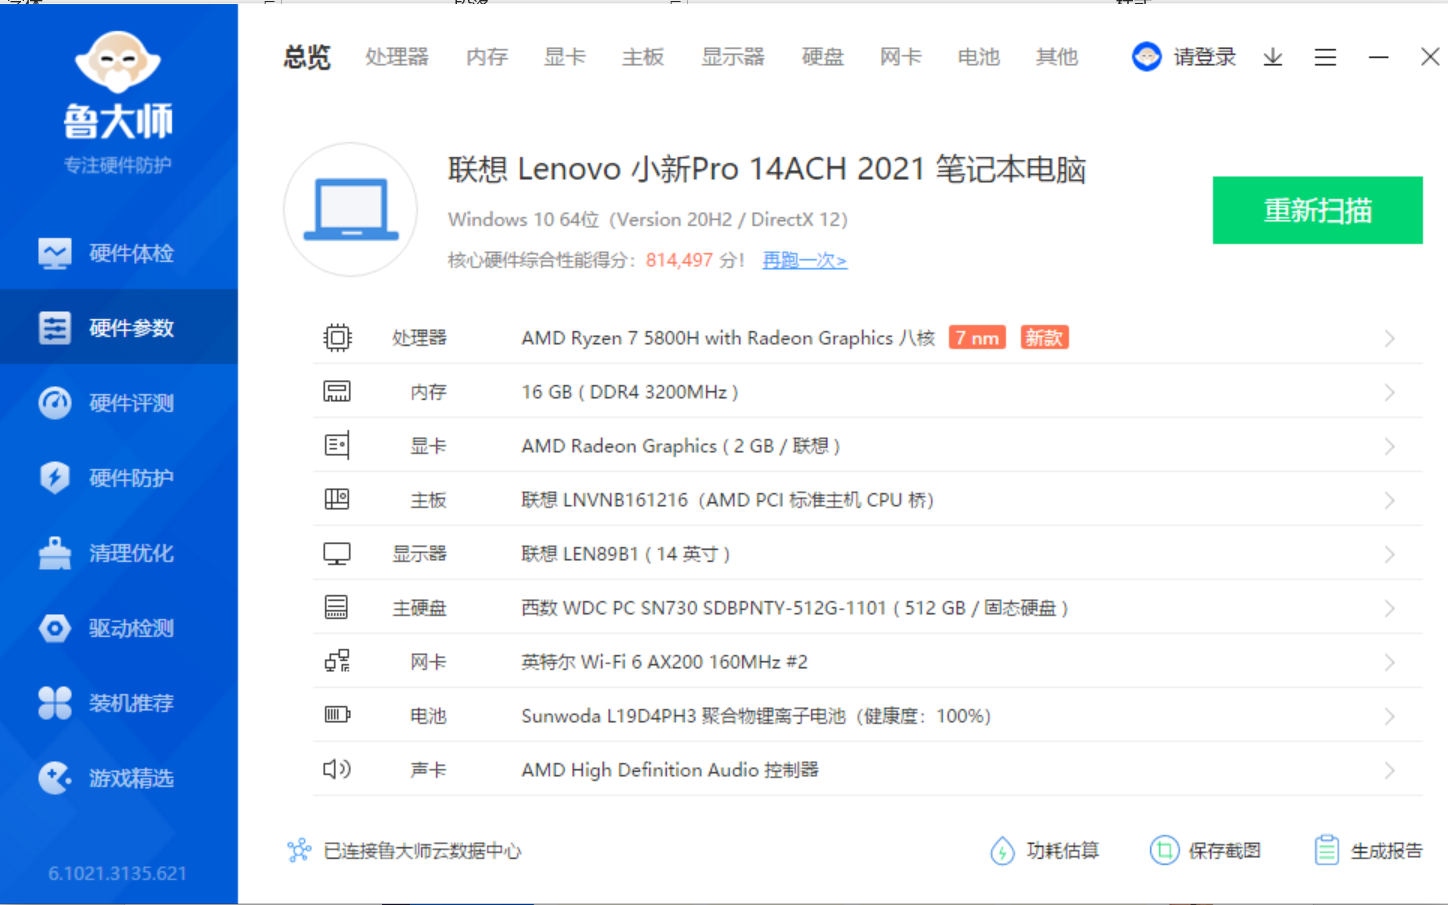Viewport: 1448px width, 905px height.
Task: Switch to the 其他 tab
Action: point(1057,57)
